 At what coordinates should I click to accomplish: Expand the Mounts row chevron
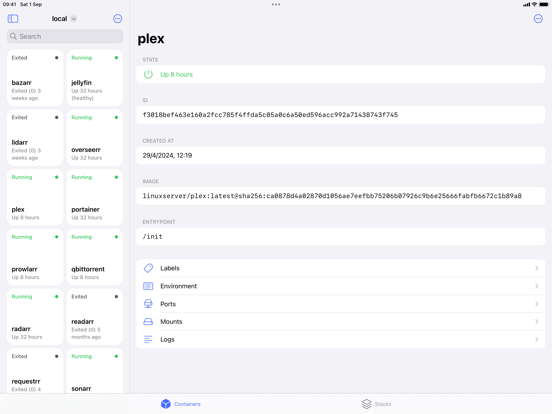(537, 322)
